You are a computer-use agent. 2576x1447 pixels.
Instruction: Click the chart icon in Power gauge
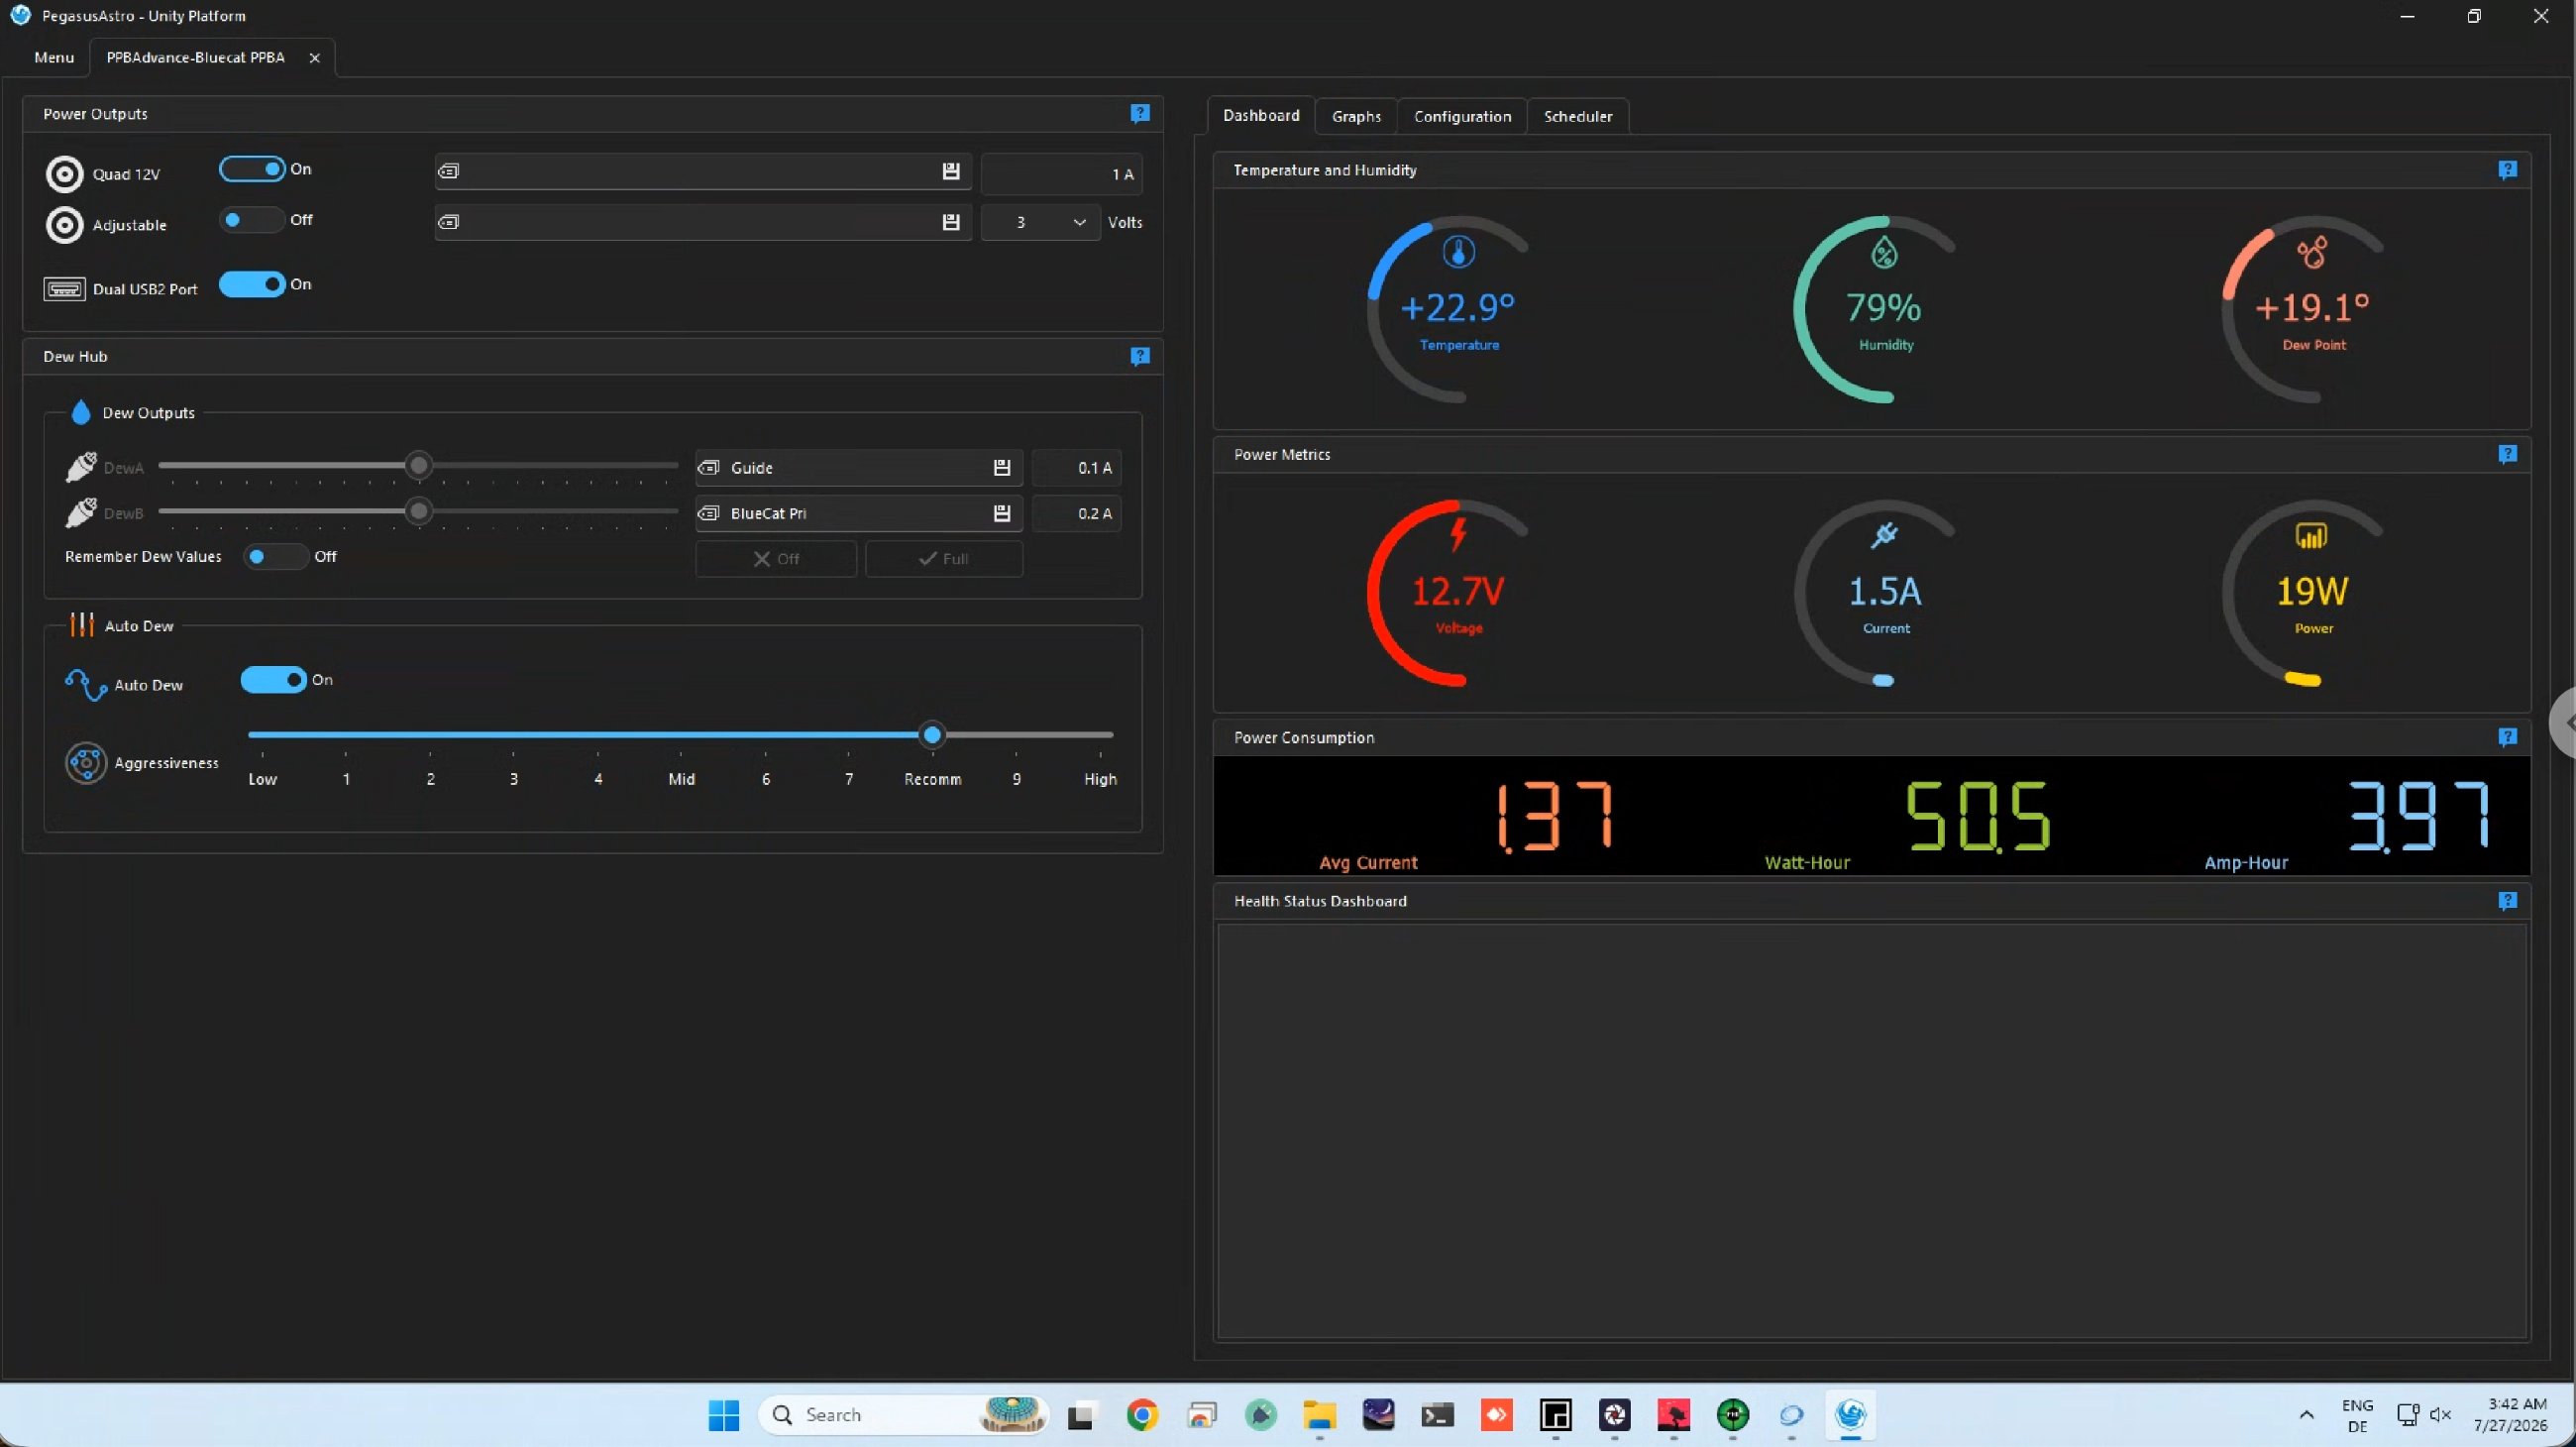click(x=2311, y=536)
